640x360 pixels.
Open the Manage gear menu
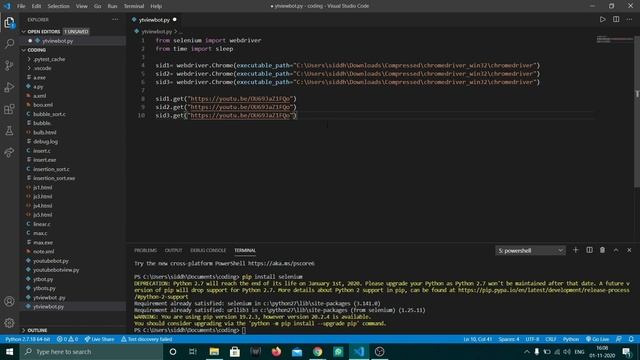click(9, 323)
